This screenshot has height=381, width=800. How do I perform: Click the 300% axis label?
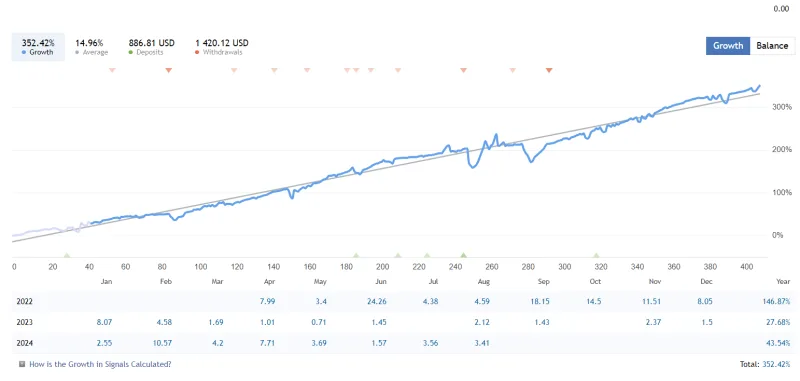pos(782,107)
